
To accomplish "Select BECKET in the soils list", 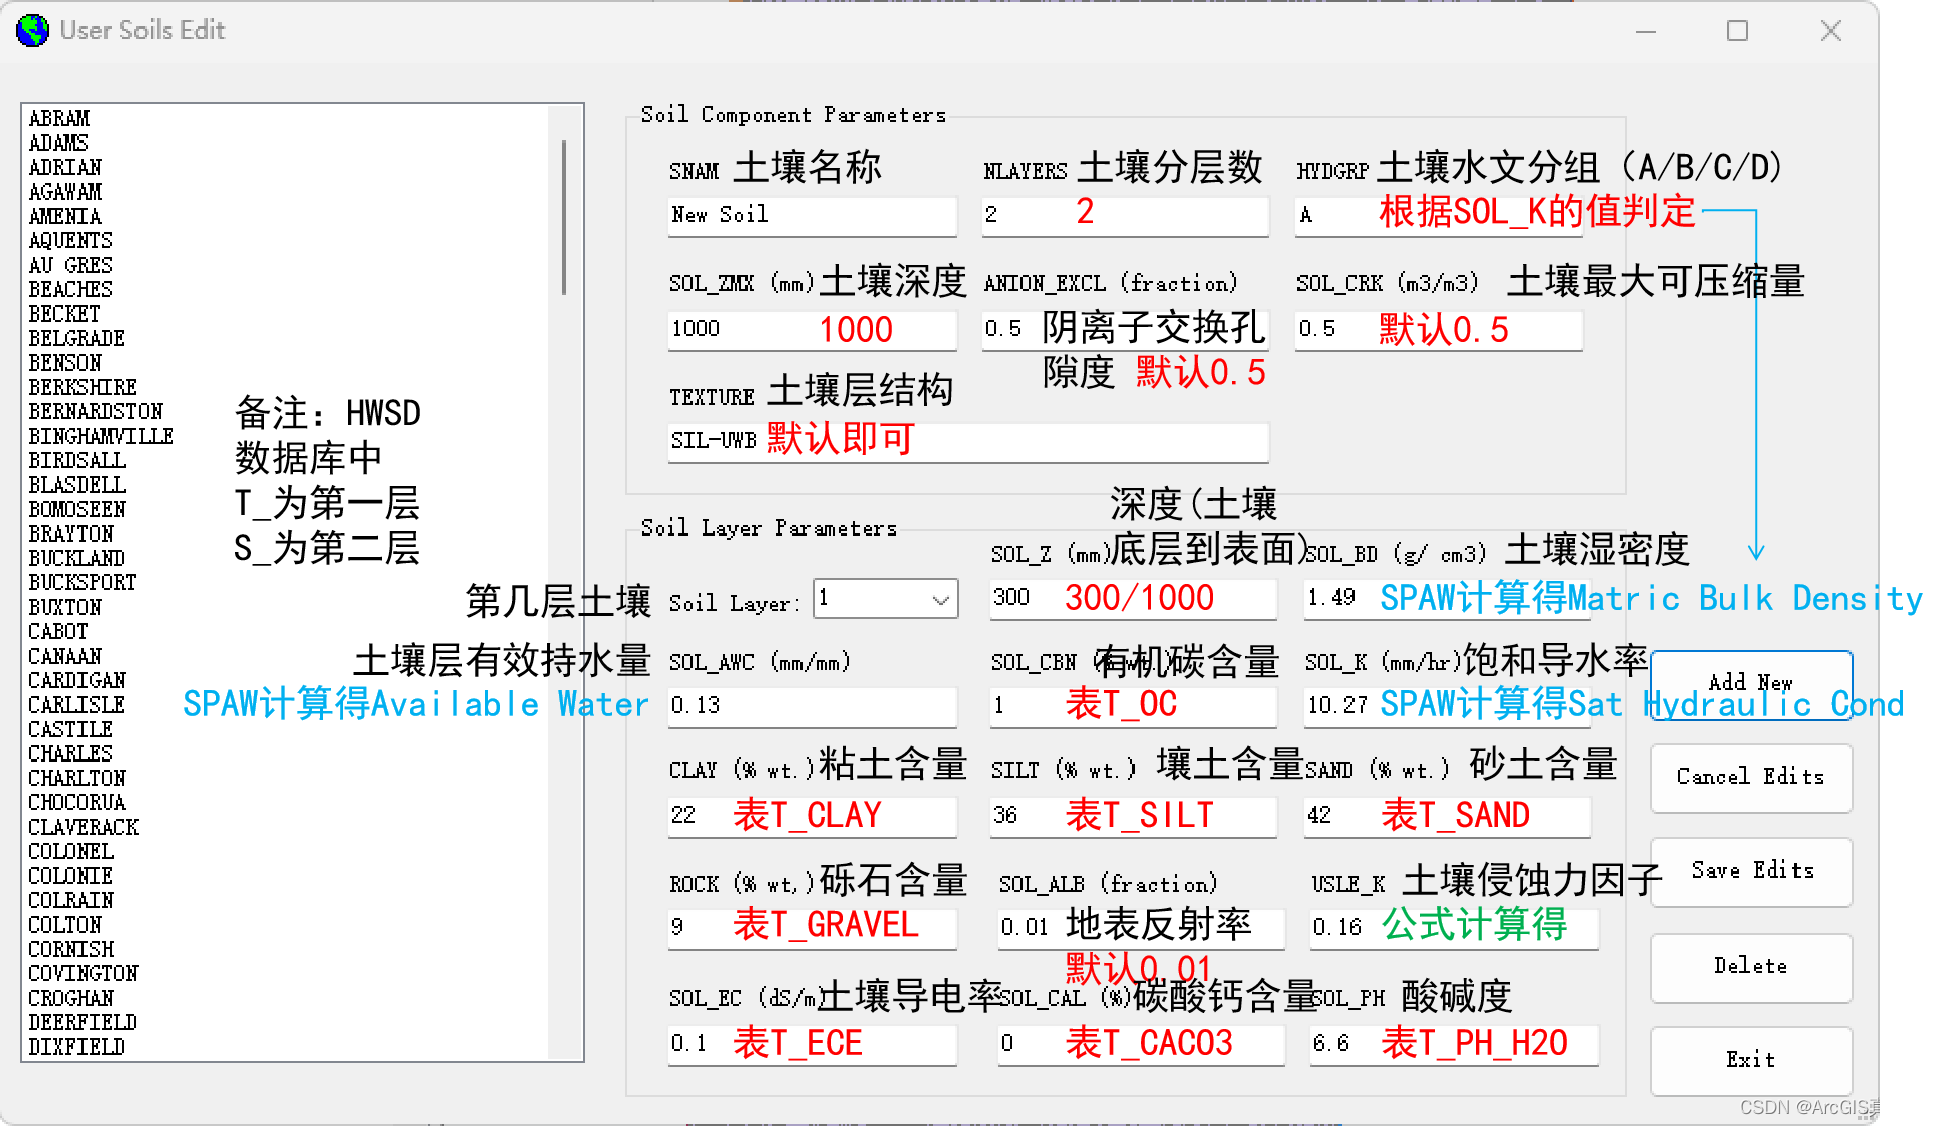I will (64, 315).
